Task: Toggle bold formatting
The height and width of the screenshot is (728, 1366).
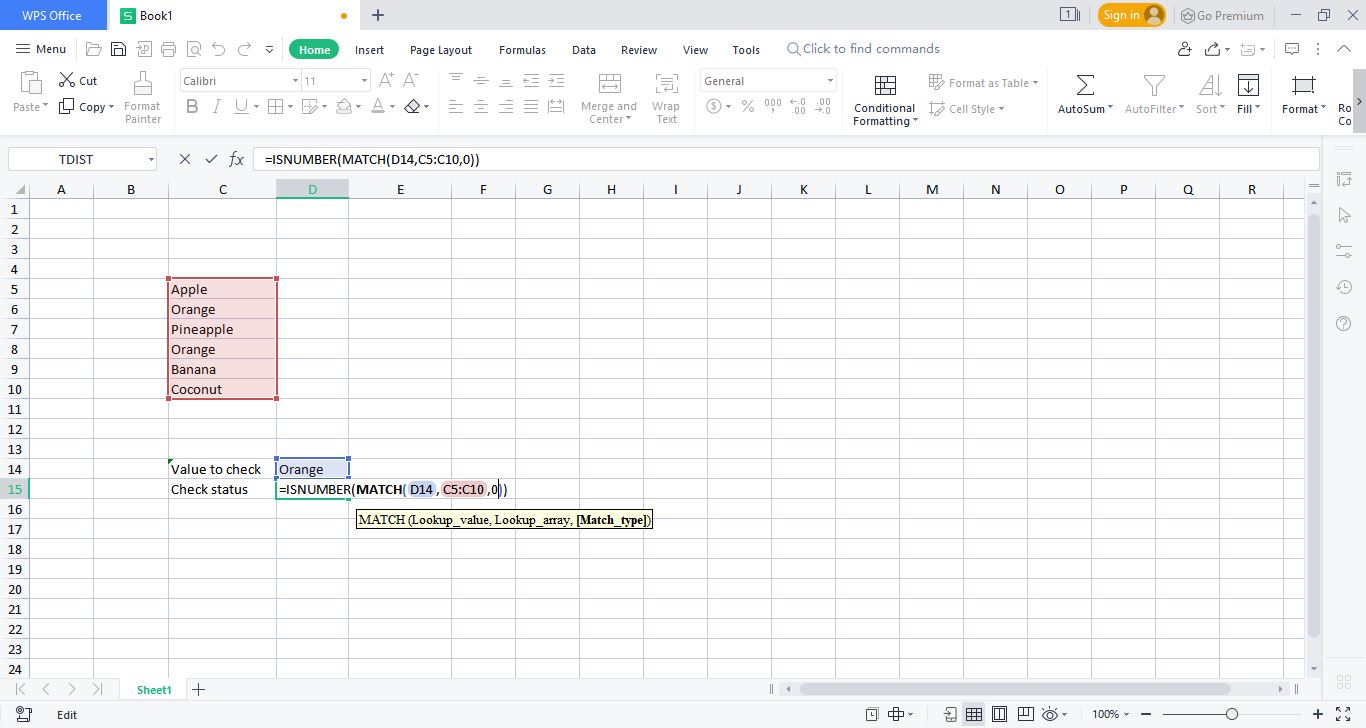Action: [192, 106]
